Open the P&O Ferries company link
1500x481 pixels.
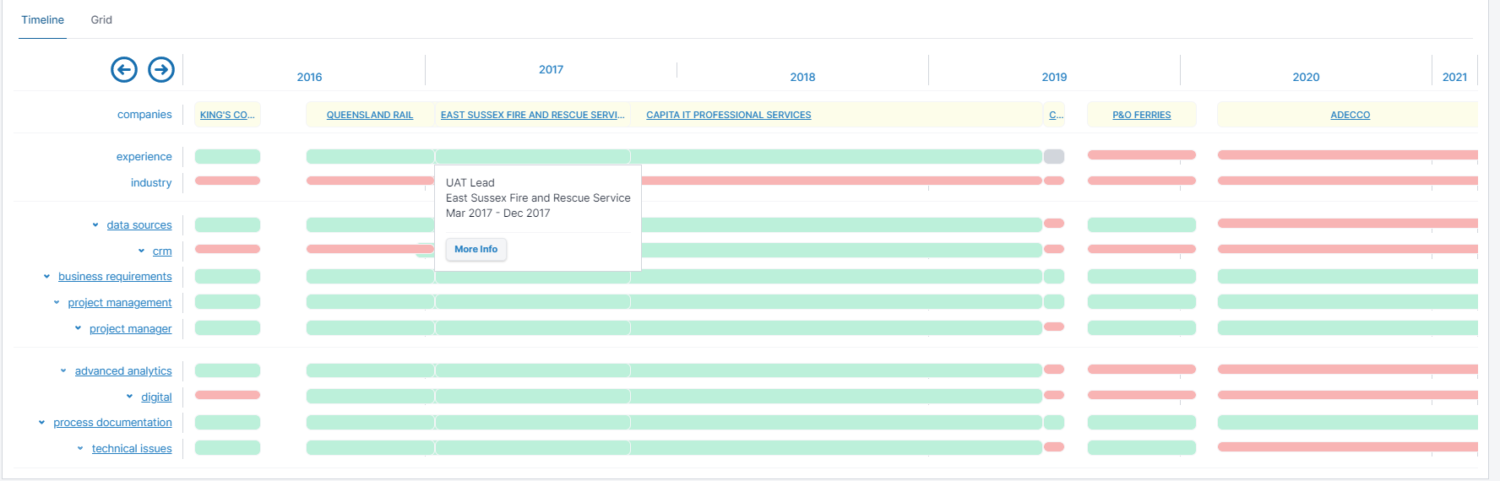coord(1141,115)
